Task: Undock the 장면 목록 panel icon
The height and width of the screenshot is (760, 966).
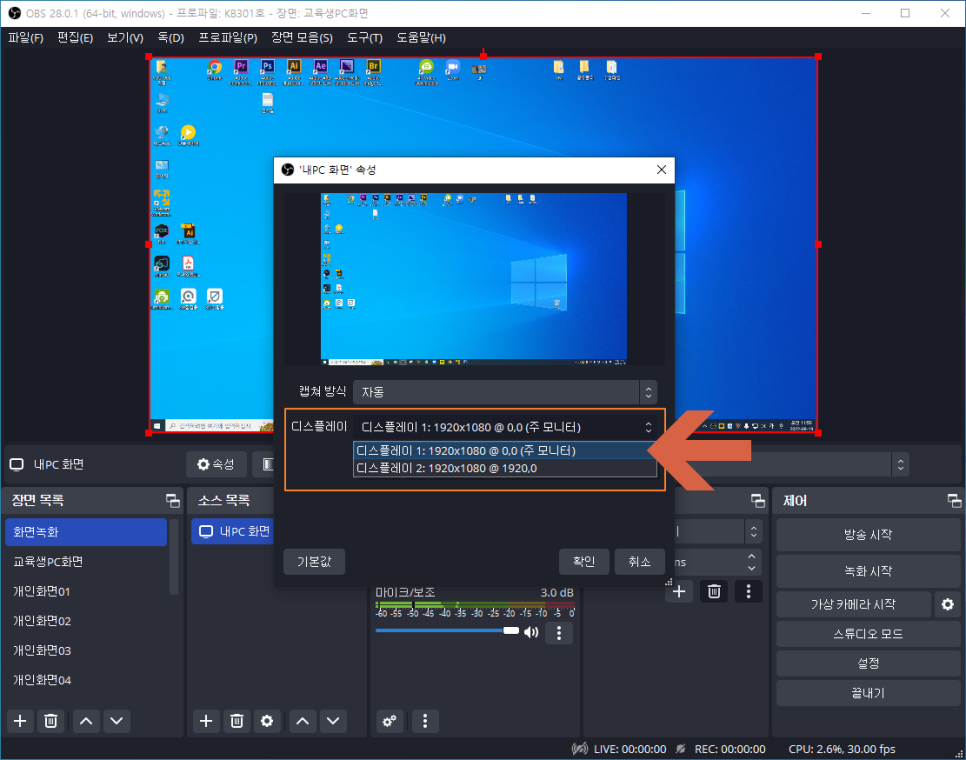Action: 173,501
